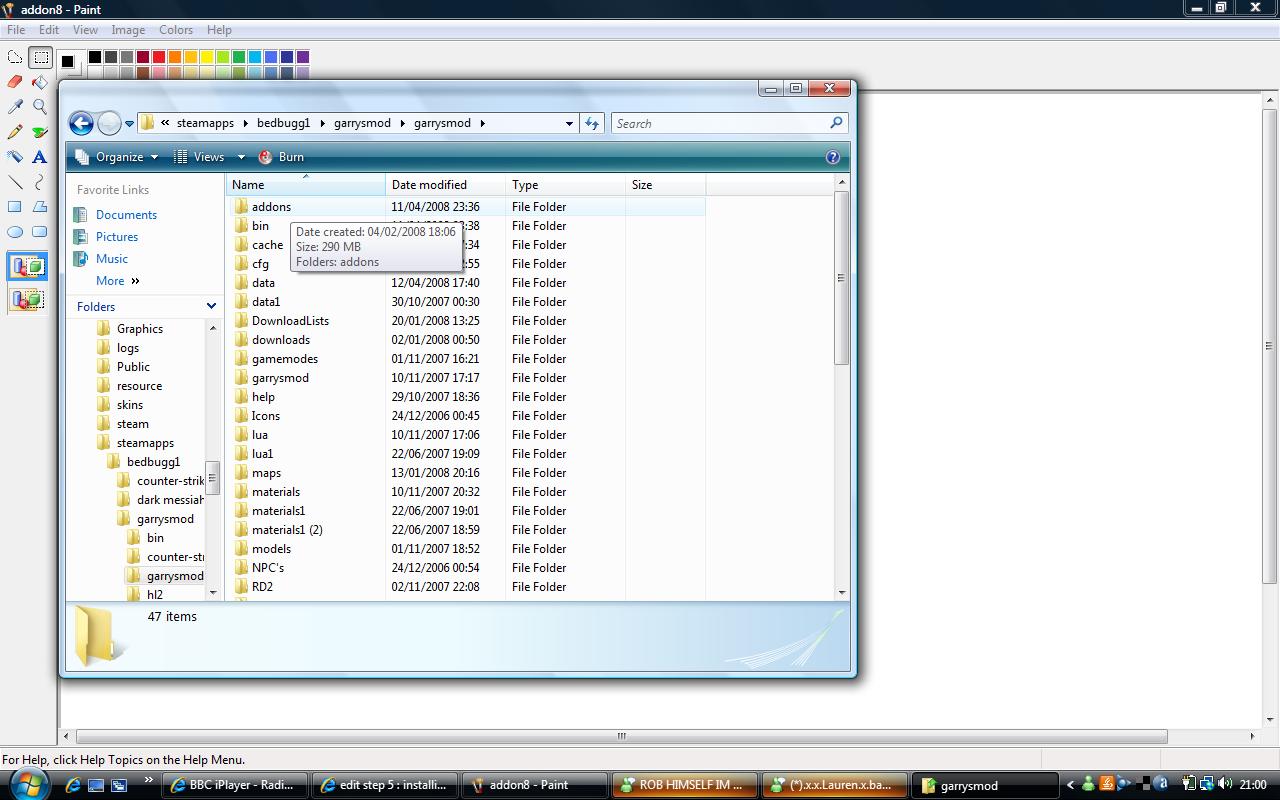
Task: Pick the purple color swatch
Action: pos(302,57)
